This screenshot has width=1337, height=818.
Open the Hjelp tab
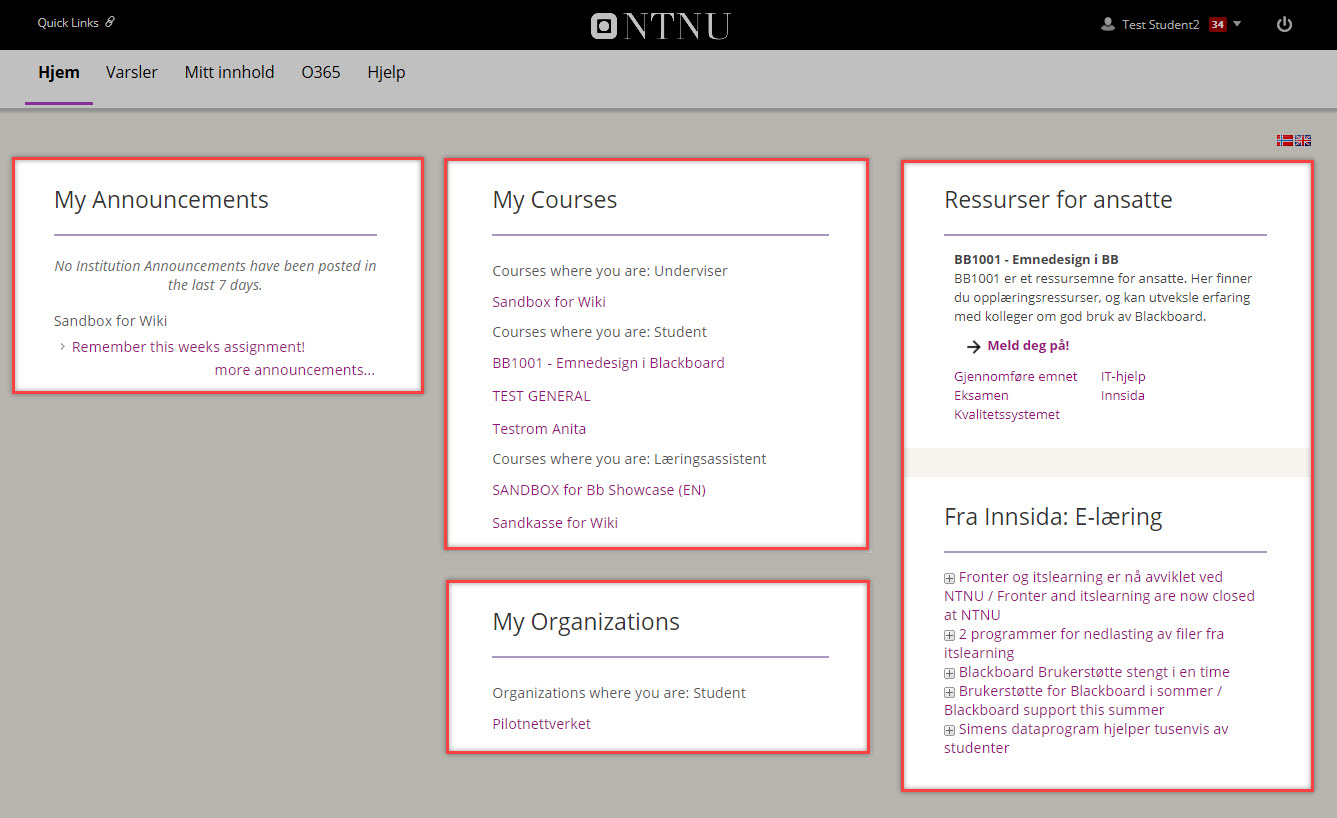[386, 72]
